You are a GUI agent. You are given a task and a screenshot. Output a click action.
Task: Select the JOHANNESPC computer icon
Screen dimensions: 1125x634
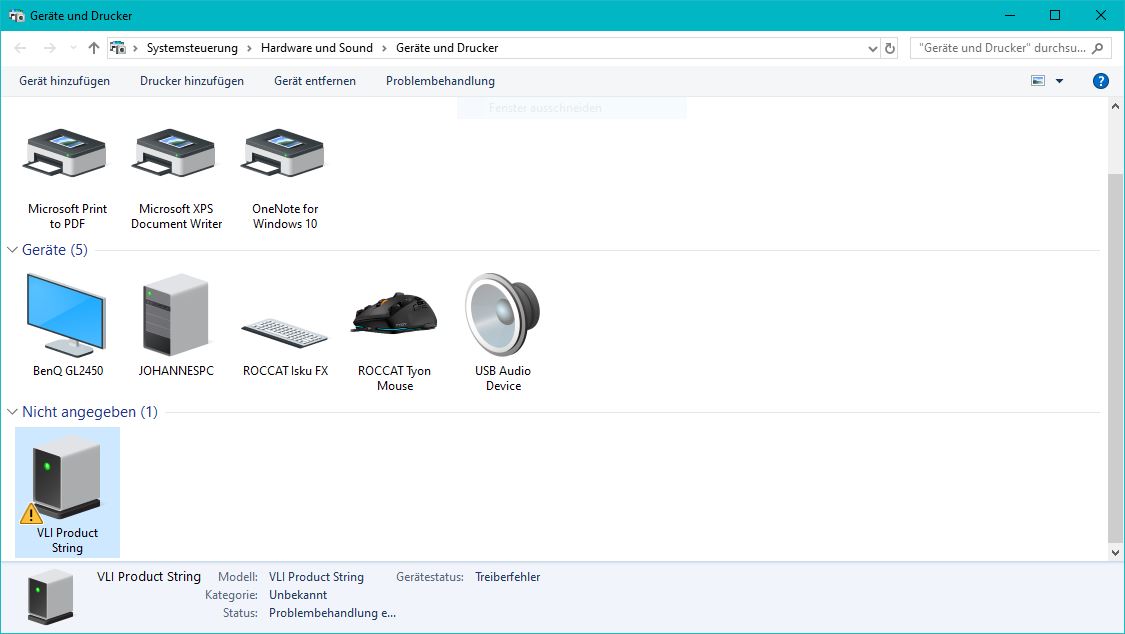176,314
